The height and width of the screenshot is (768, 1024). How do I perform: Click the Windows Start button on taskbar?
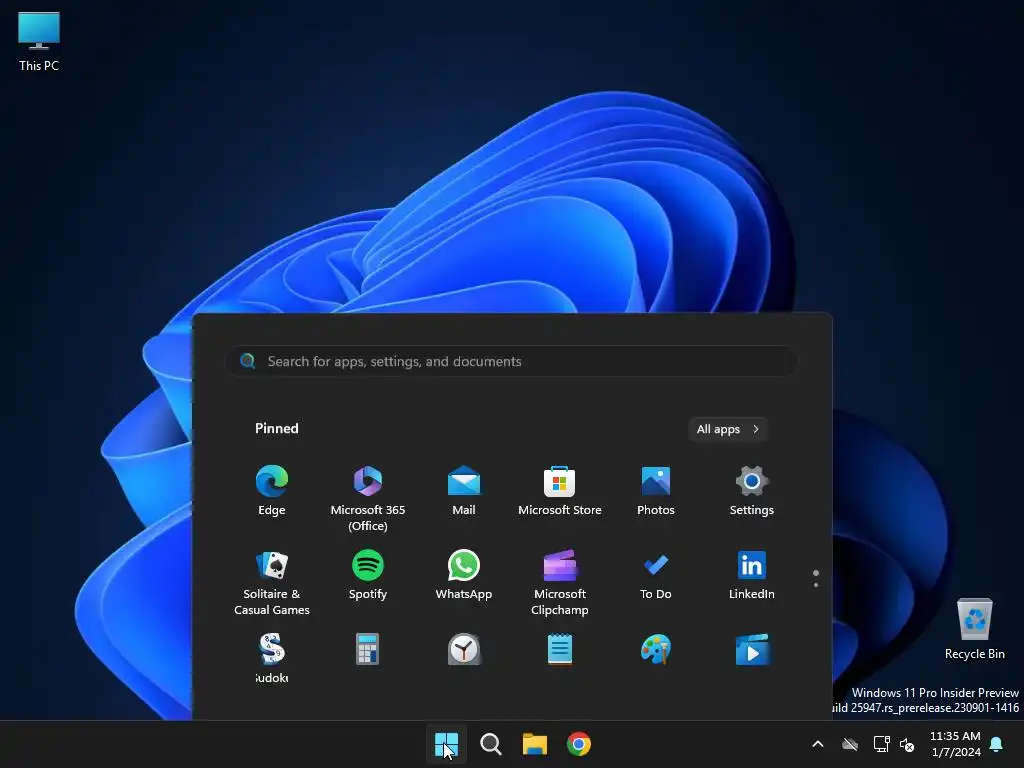click(x=447, y=744)
